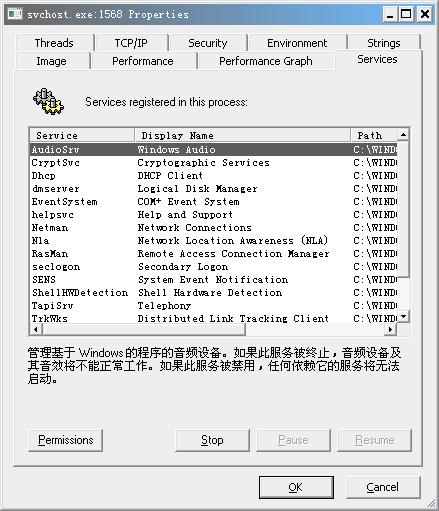Click the disabled Pause button

tap(293, 440)
